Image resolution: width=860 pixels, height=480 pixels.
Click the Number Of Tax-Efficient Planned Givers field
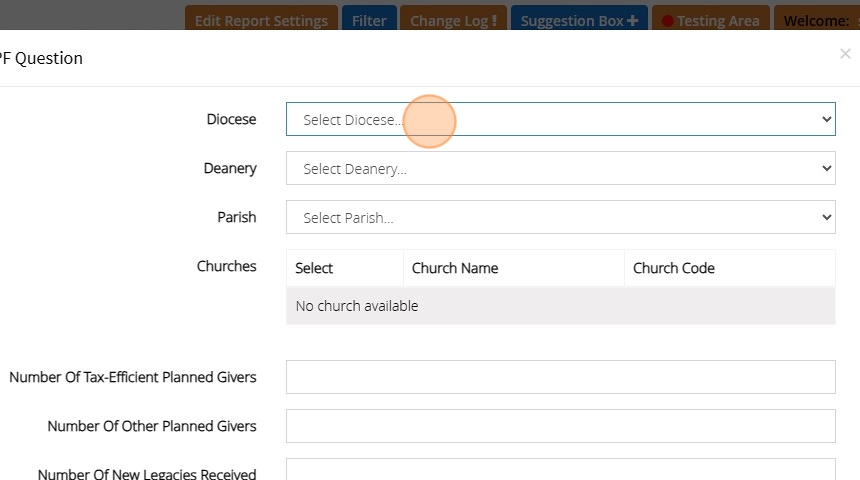point(560,377)
